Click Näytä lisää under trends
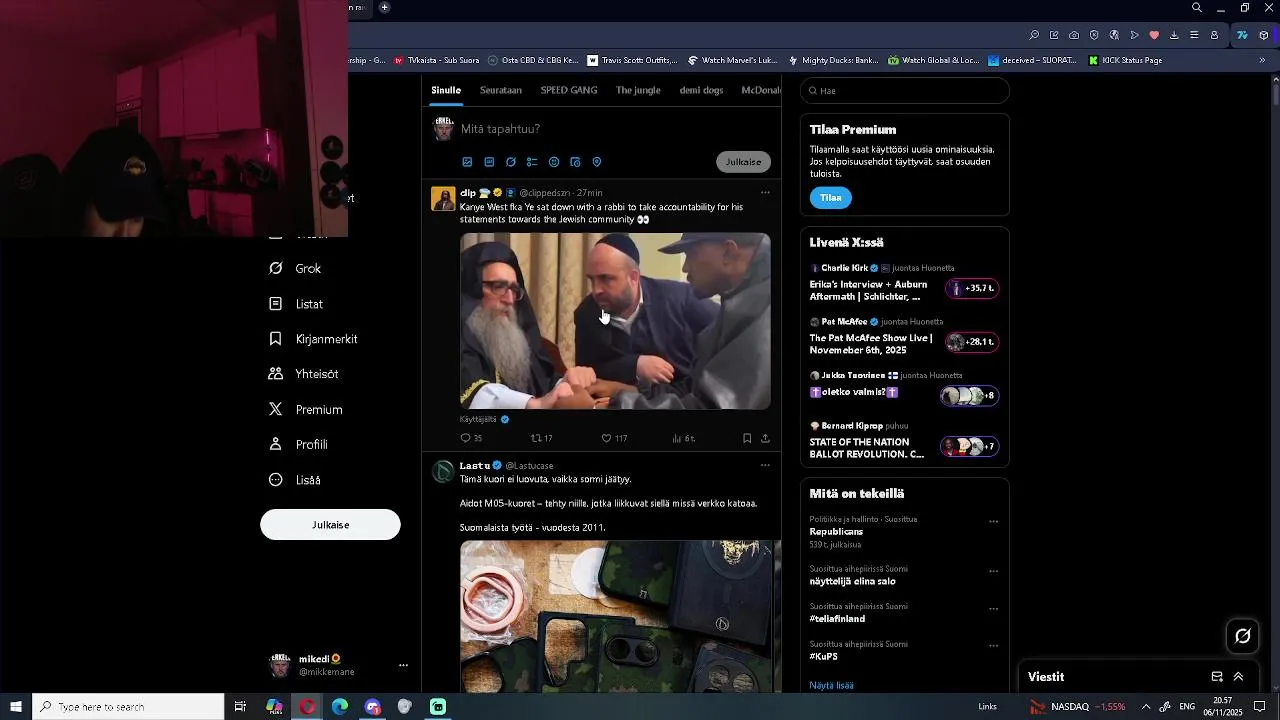 (x=831, y=686)
